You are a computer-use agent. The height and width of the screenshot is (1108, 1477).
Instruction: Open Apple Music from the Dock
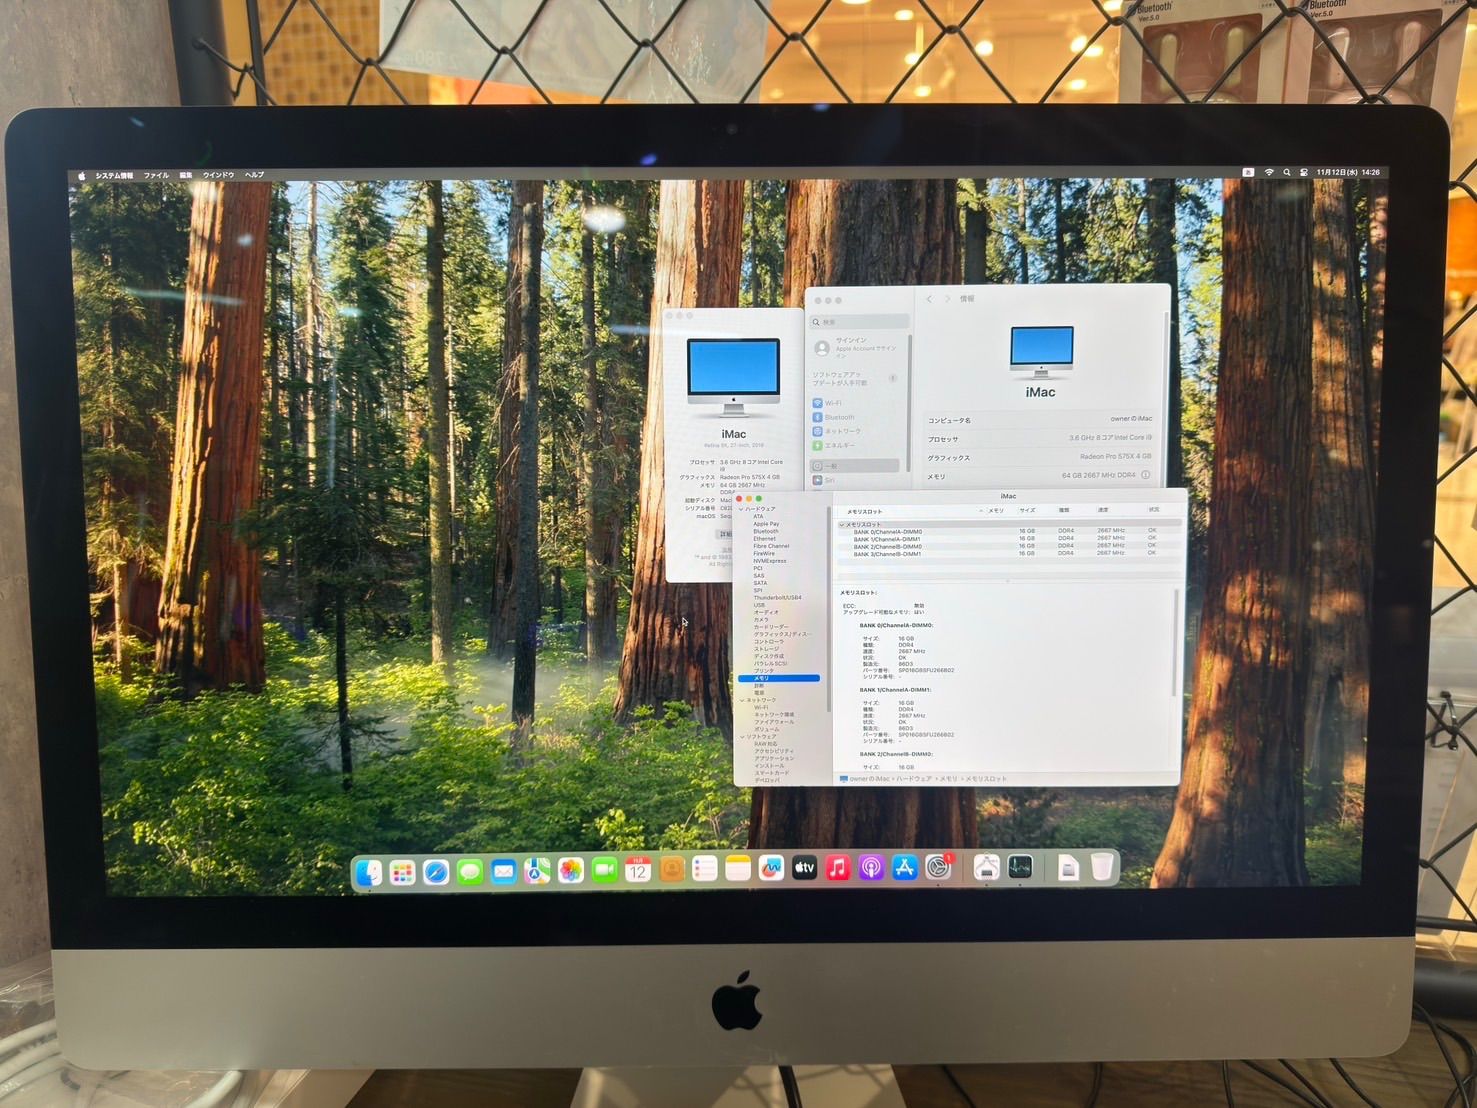(837, 868)
